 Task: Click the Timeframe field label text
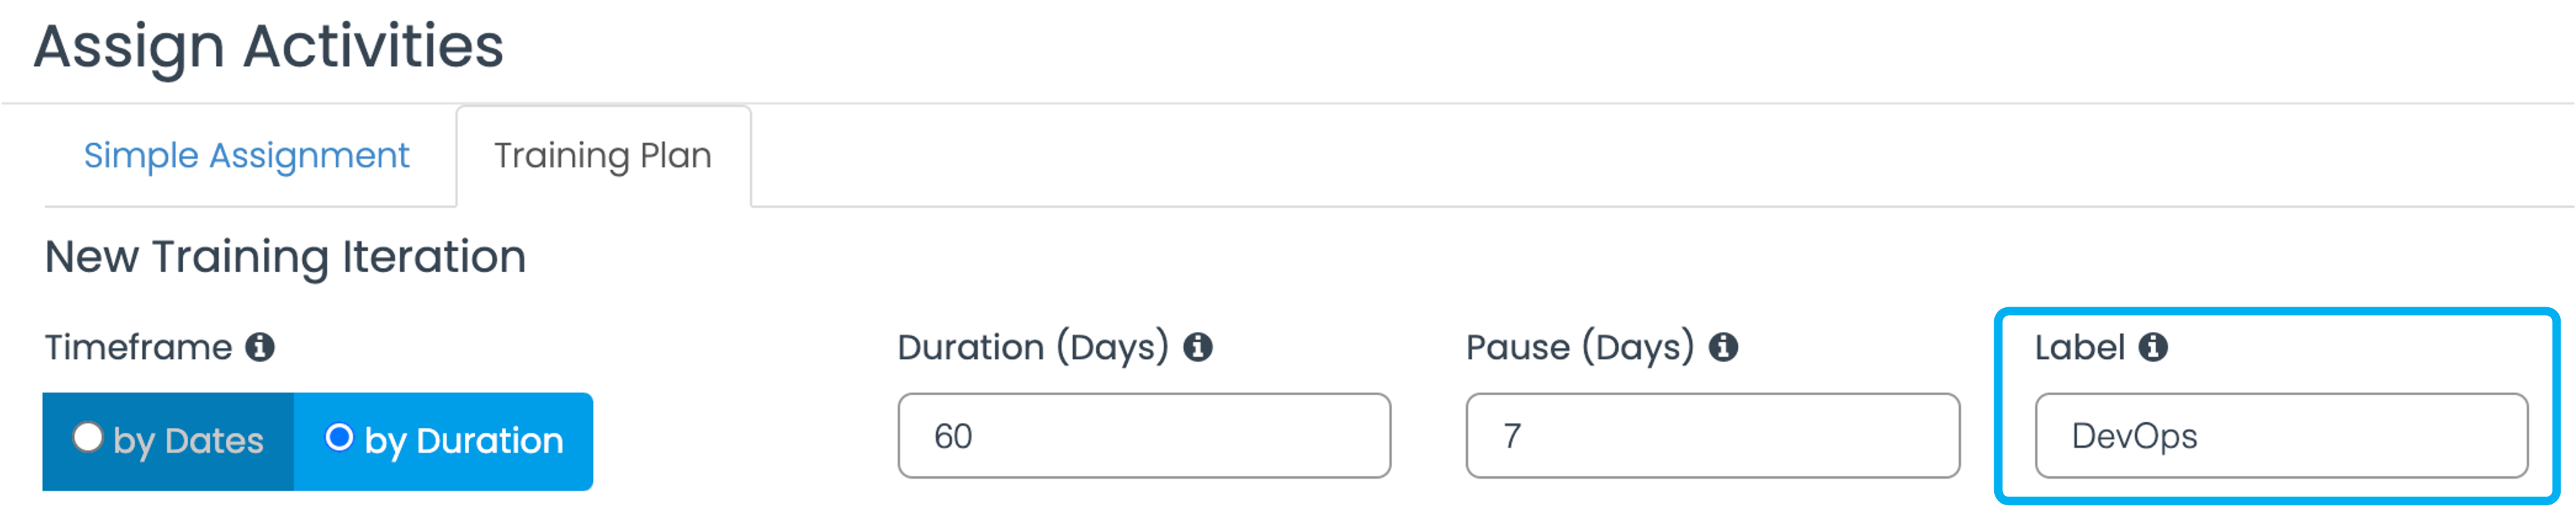[138, 347]
